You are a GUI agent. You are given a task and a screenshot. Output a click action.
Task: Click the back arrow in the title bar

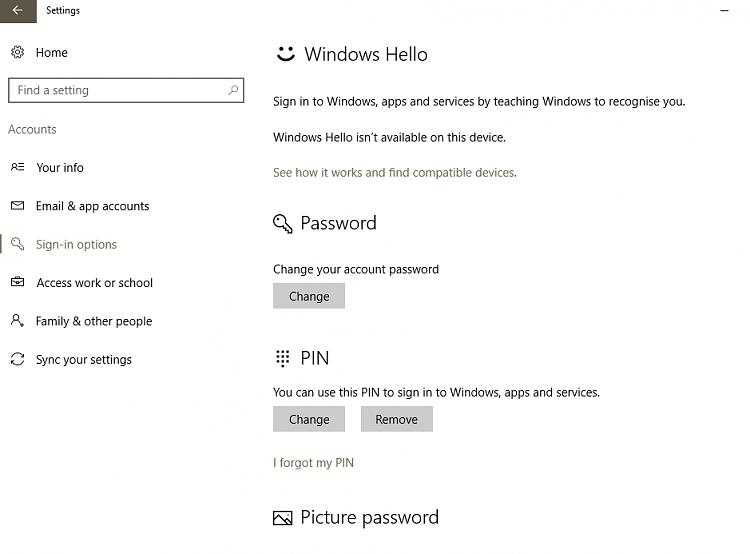click(18, 10)
